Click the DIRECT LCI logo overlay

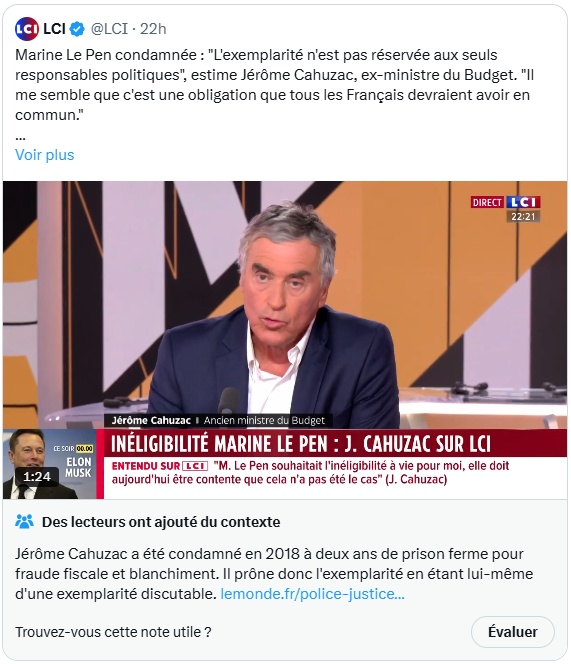point(506,202)
